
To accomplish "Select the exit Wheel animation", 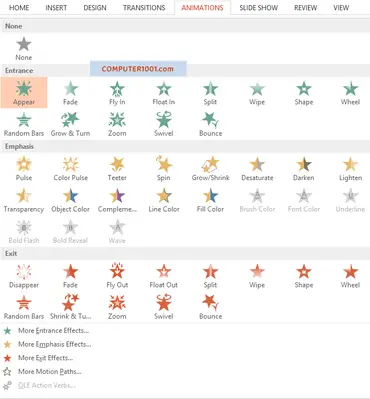I will tap(350, 276).
